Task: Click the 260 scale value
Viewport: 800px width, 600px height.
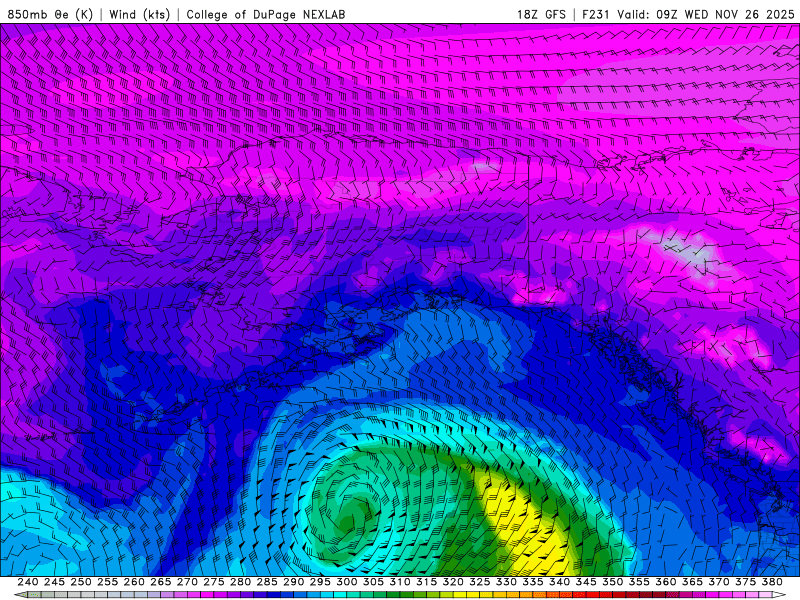Action: pos(134,582)
